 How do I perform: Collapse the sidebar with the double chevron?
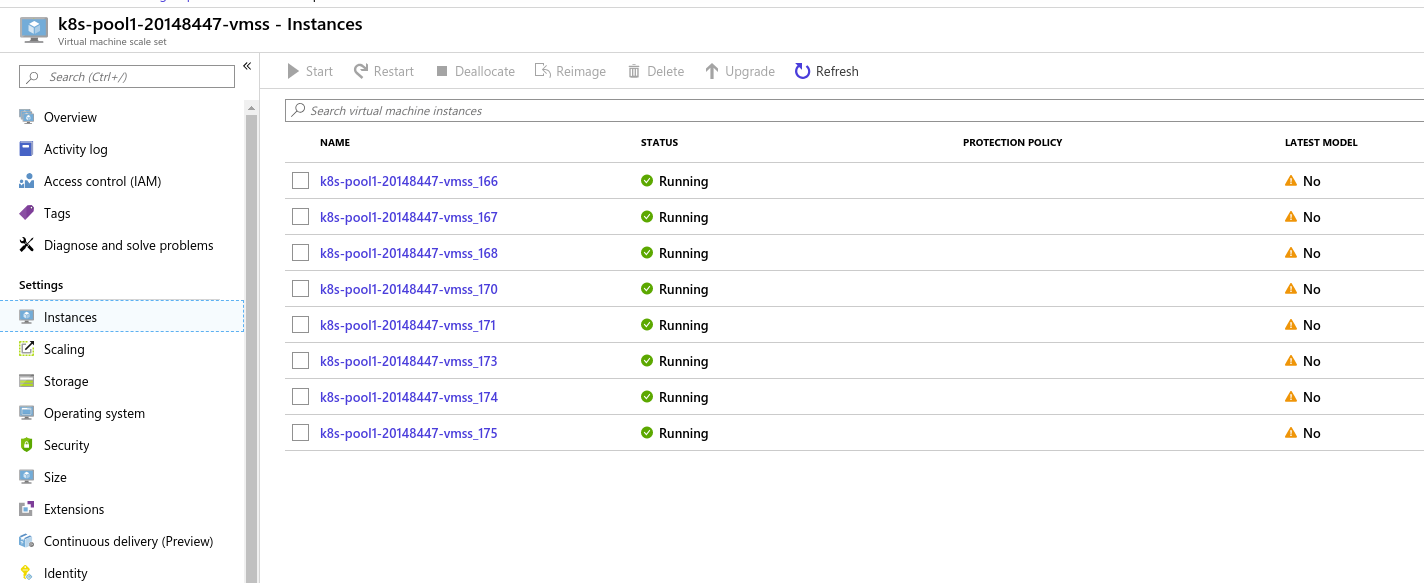tap(247, 67)
